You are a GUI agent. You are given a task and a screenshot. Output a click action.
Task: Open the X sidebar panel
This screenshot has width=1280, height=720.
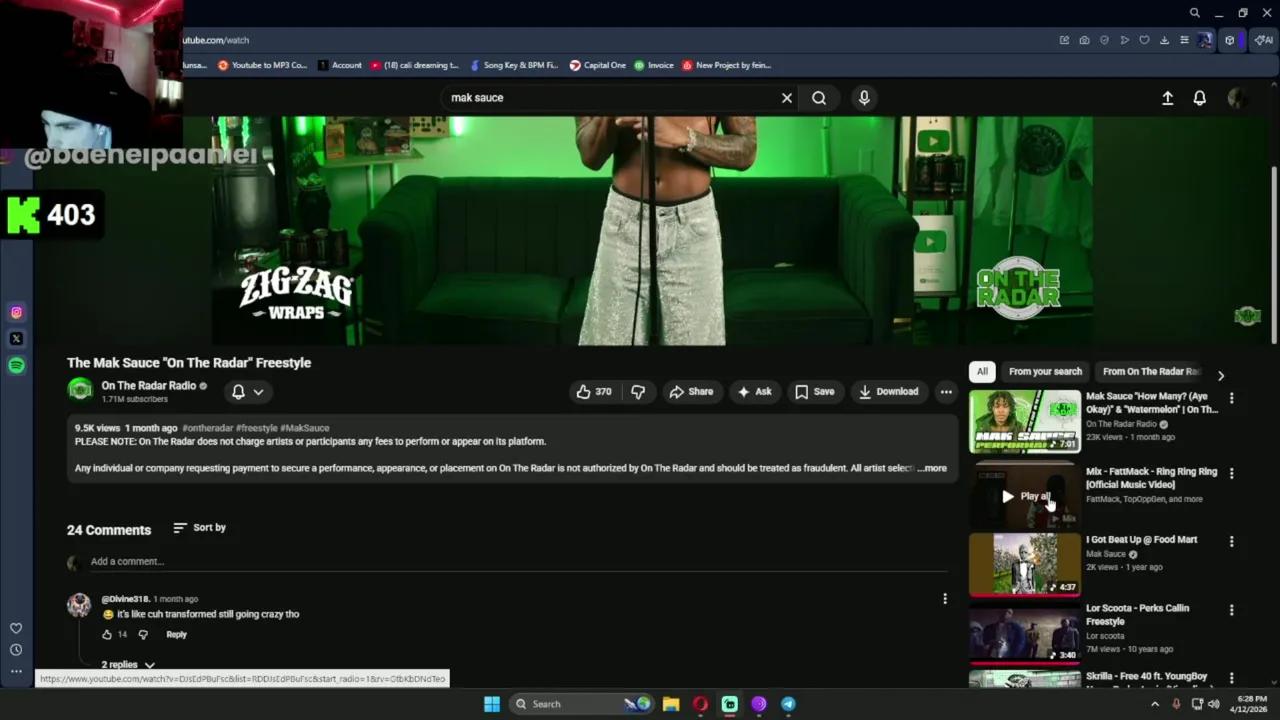point(16,338)
